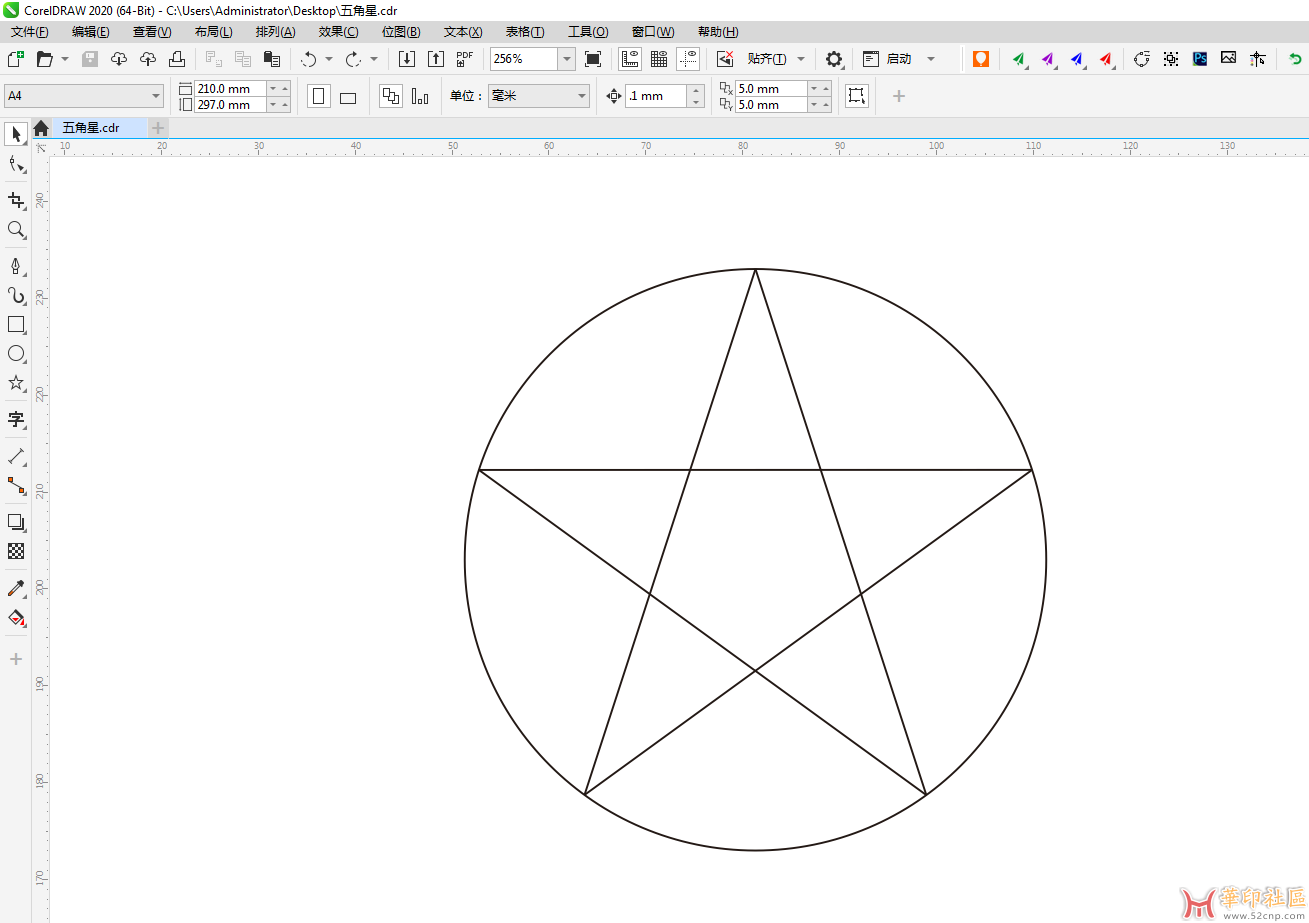1309x923 pixels.
Task: Click the New document icon
Action: (x=16, y=59)
